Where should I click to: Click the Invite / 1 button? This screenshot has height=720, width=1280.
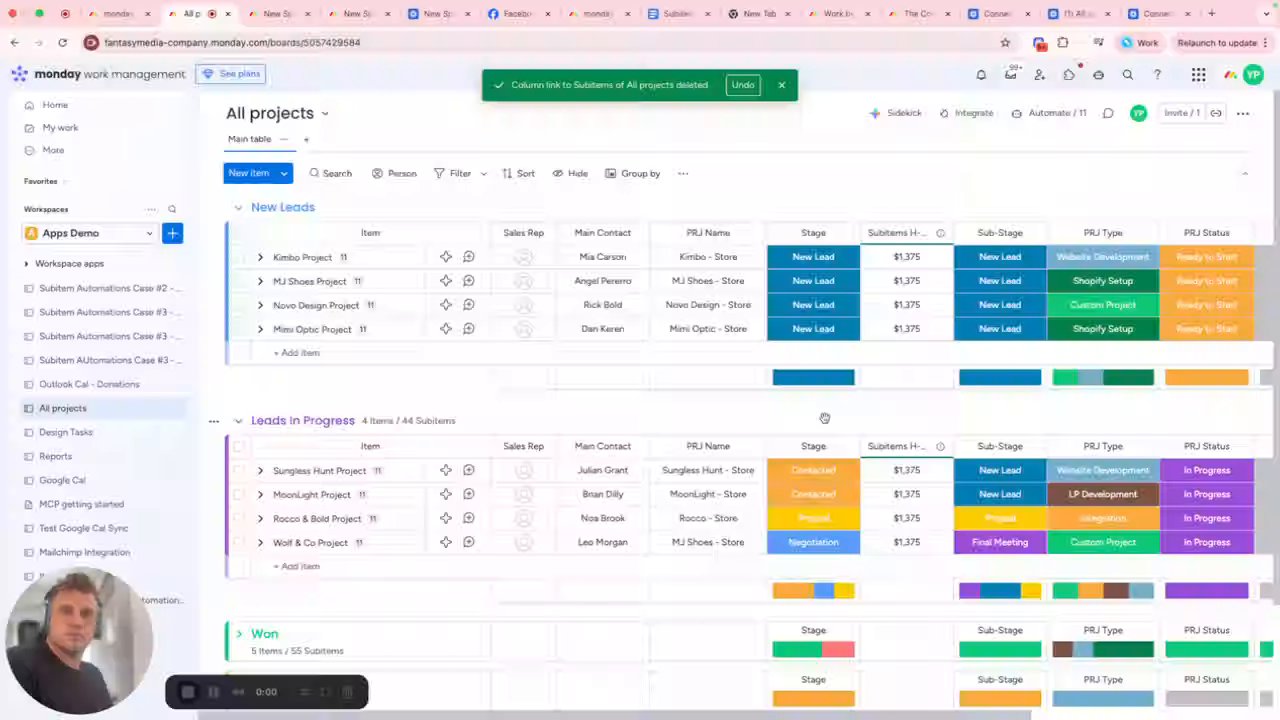pos(1181,113)
